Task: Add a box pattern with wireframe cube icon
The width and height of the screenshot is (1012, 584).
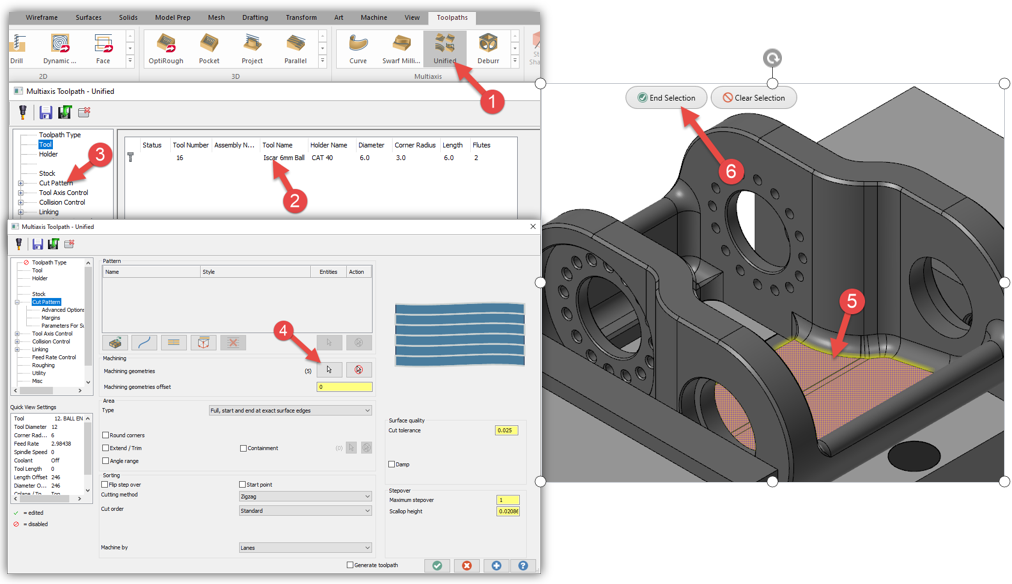Action: (203, 343)
